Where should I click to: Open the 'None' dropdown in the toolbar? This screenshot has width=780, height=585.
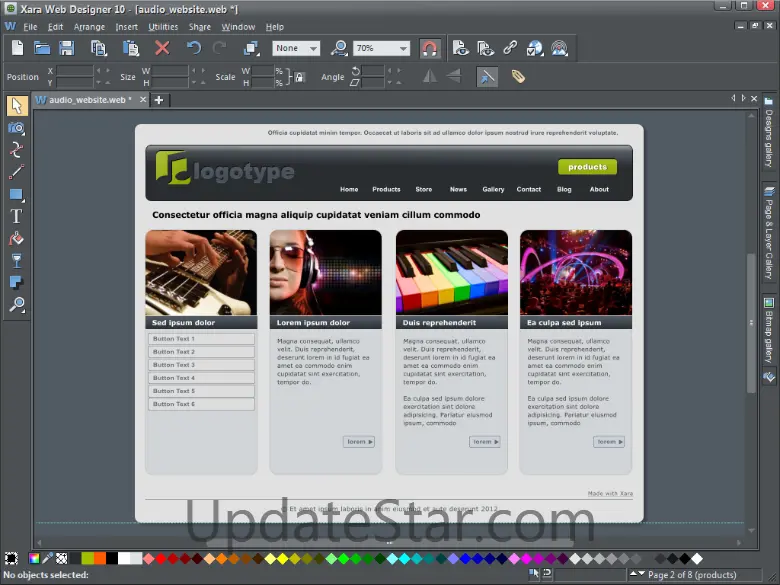pyautogui.click(x=312, y=48)
